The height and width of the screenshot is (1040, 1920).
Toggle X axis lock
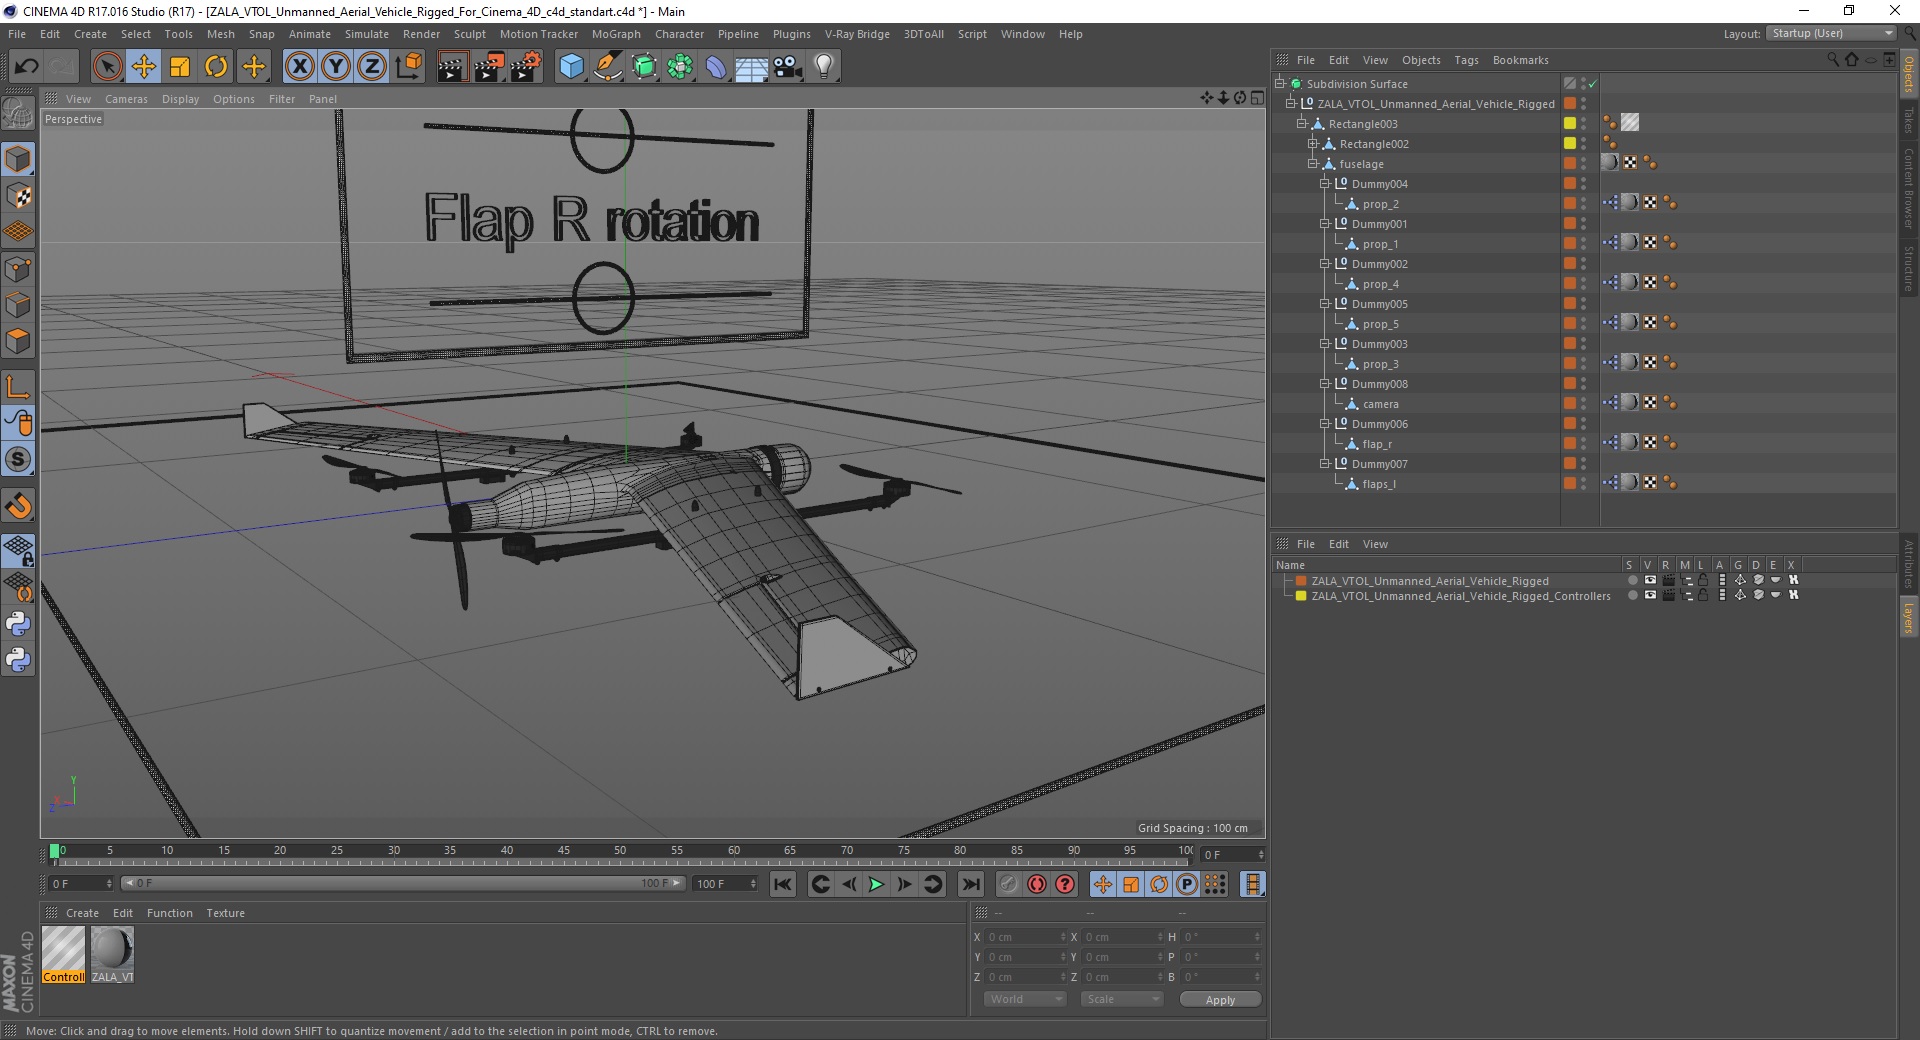coord(299,67)
